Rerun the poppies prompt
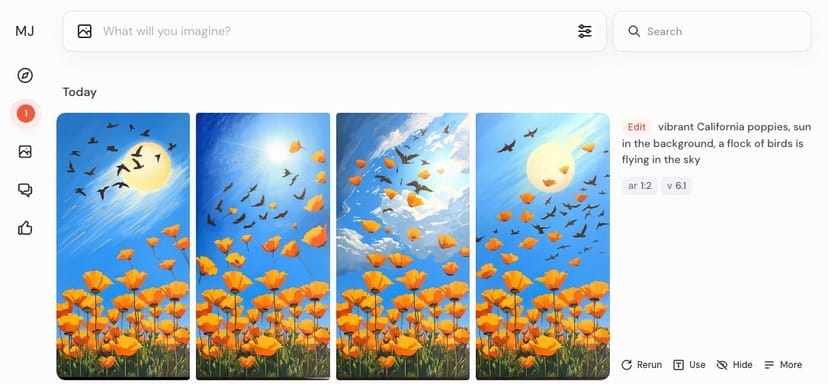Screen dimensions: 828x384 642,364
